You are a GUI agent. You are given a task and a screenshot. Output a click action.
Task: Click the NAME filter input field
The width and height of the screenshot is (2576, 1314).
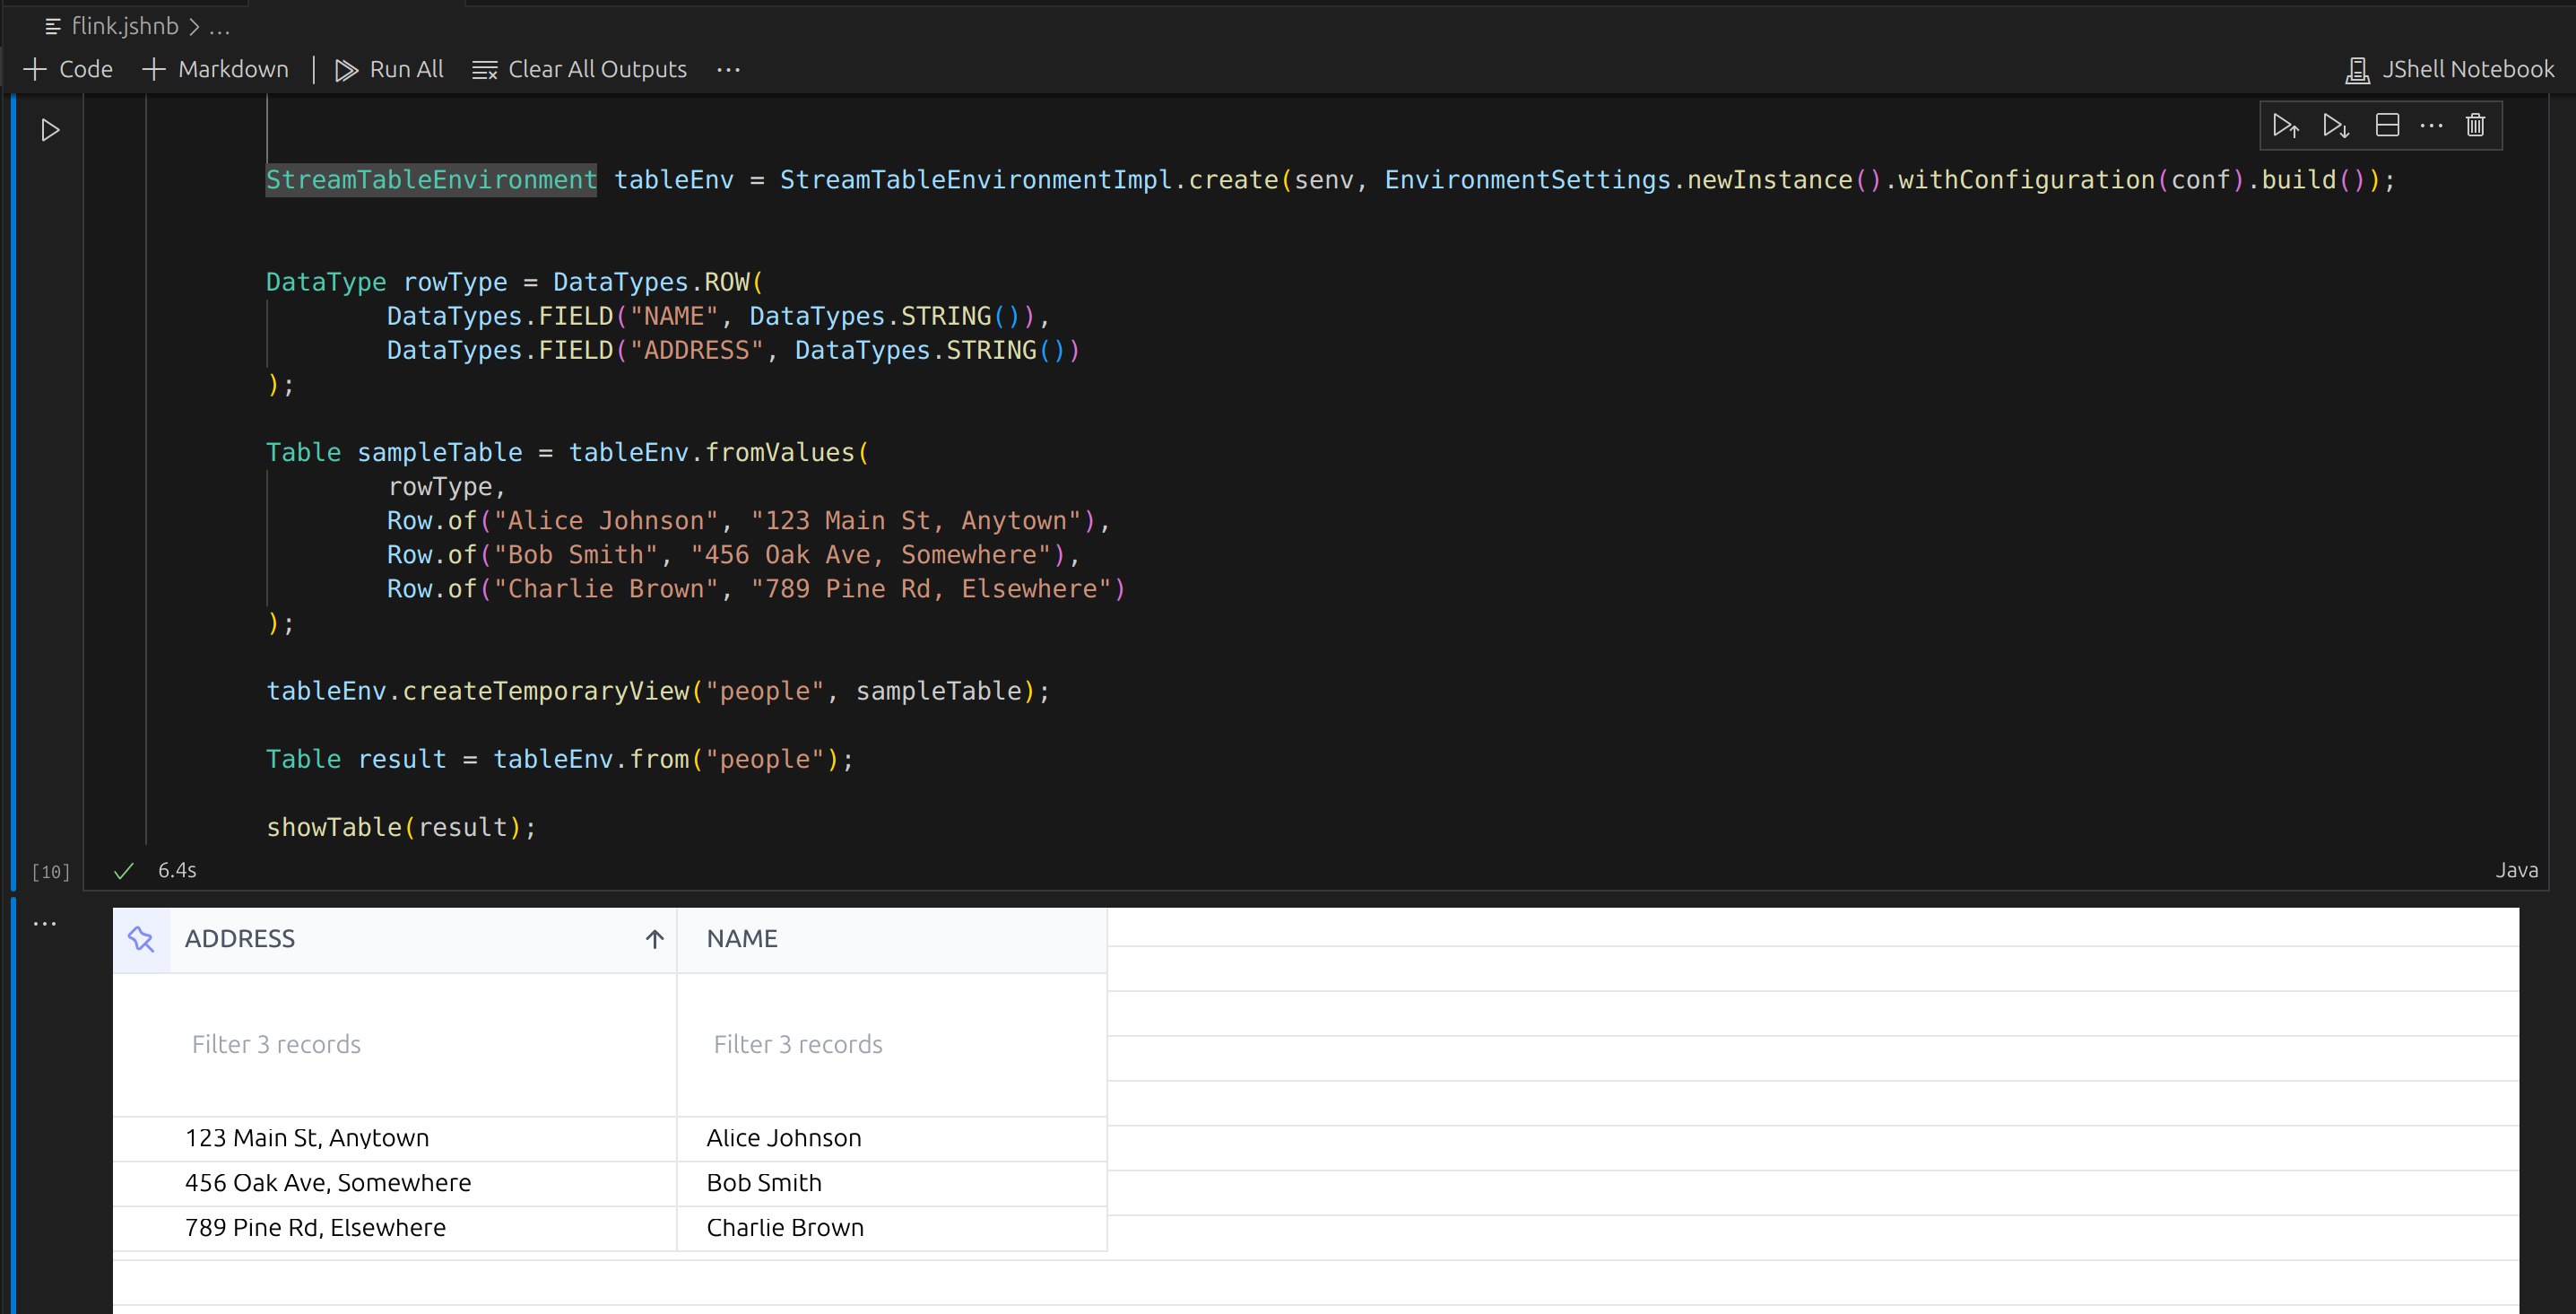click(890, 1044)
